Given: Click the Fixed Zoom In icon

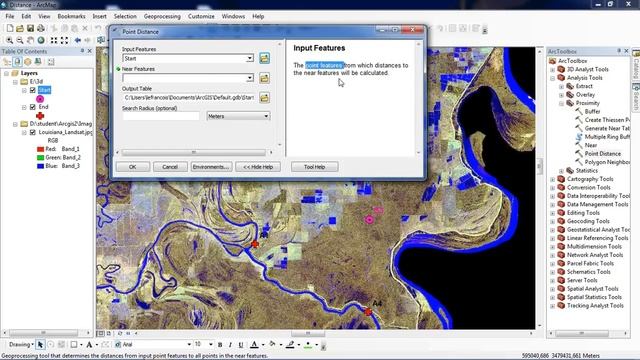Looking at the screenshot, I should pyautogui.click(x=54, y=40).
